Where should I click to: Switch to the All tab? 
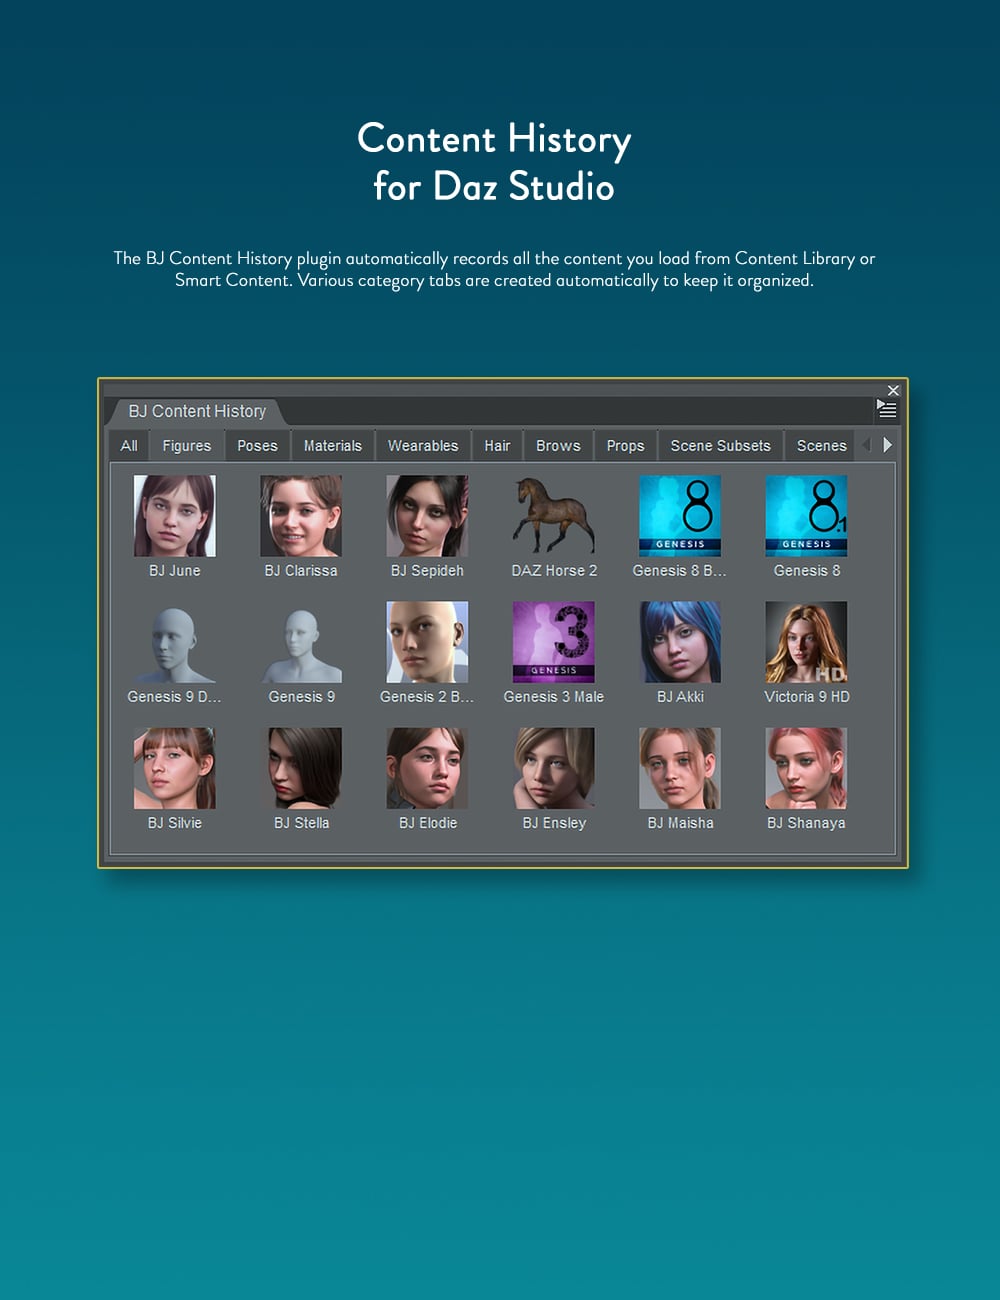(129, 446)
